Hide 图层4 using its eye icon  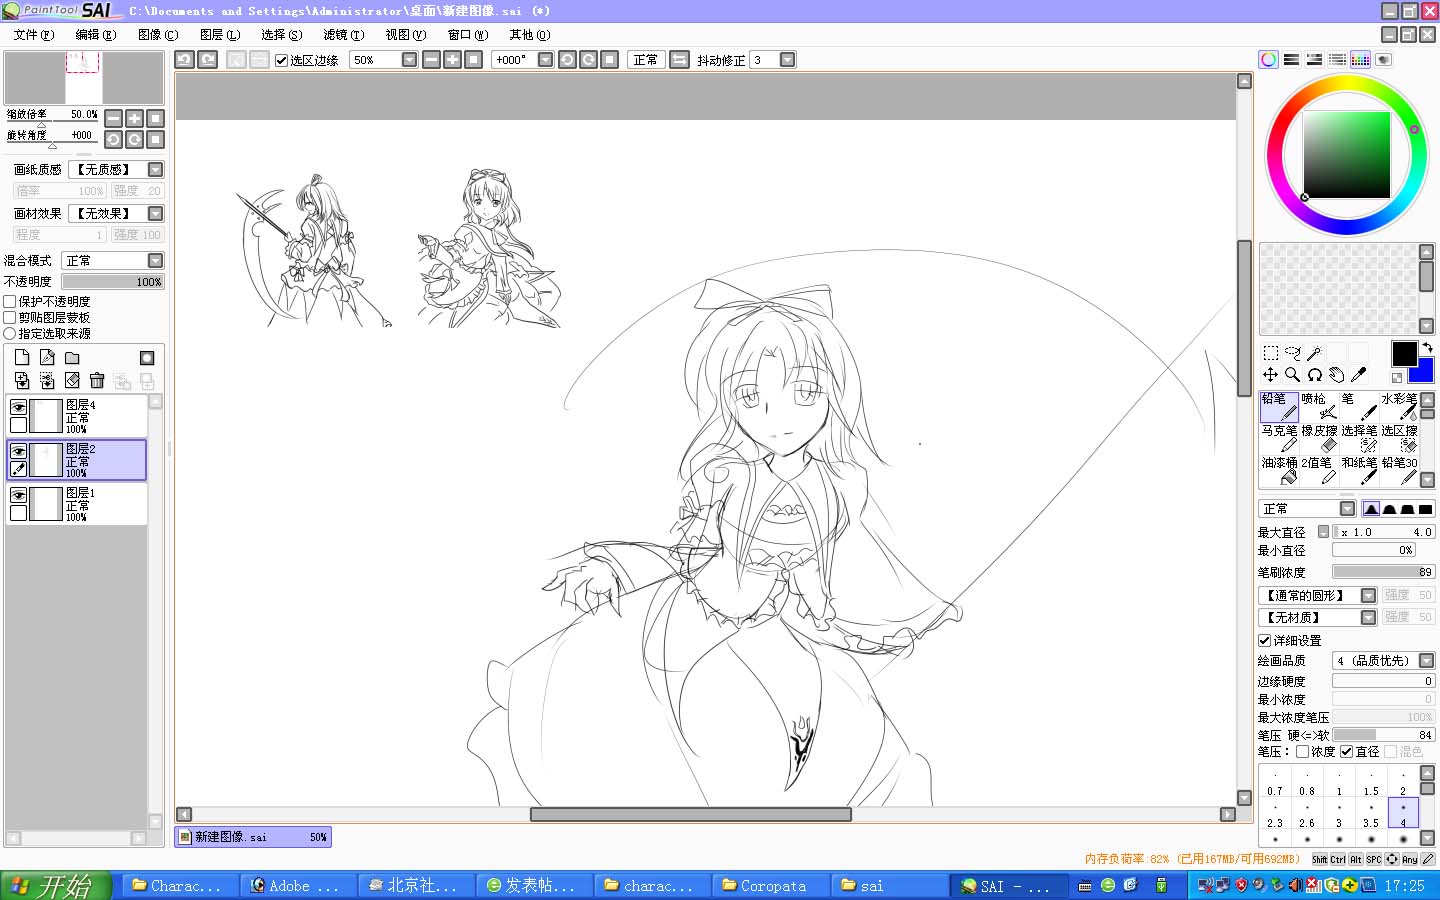(18, 407)
